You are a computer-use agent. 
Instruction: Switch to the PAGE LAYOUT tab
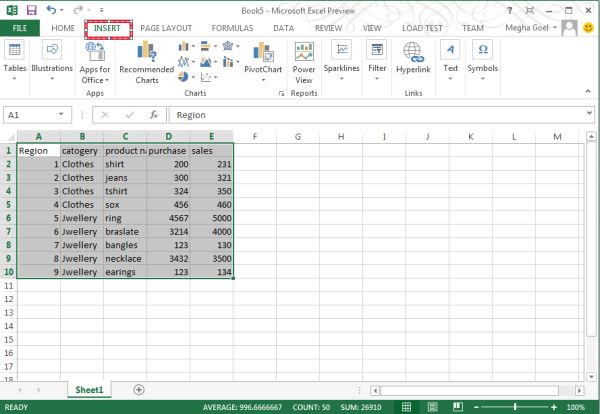tap(166, 28)
